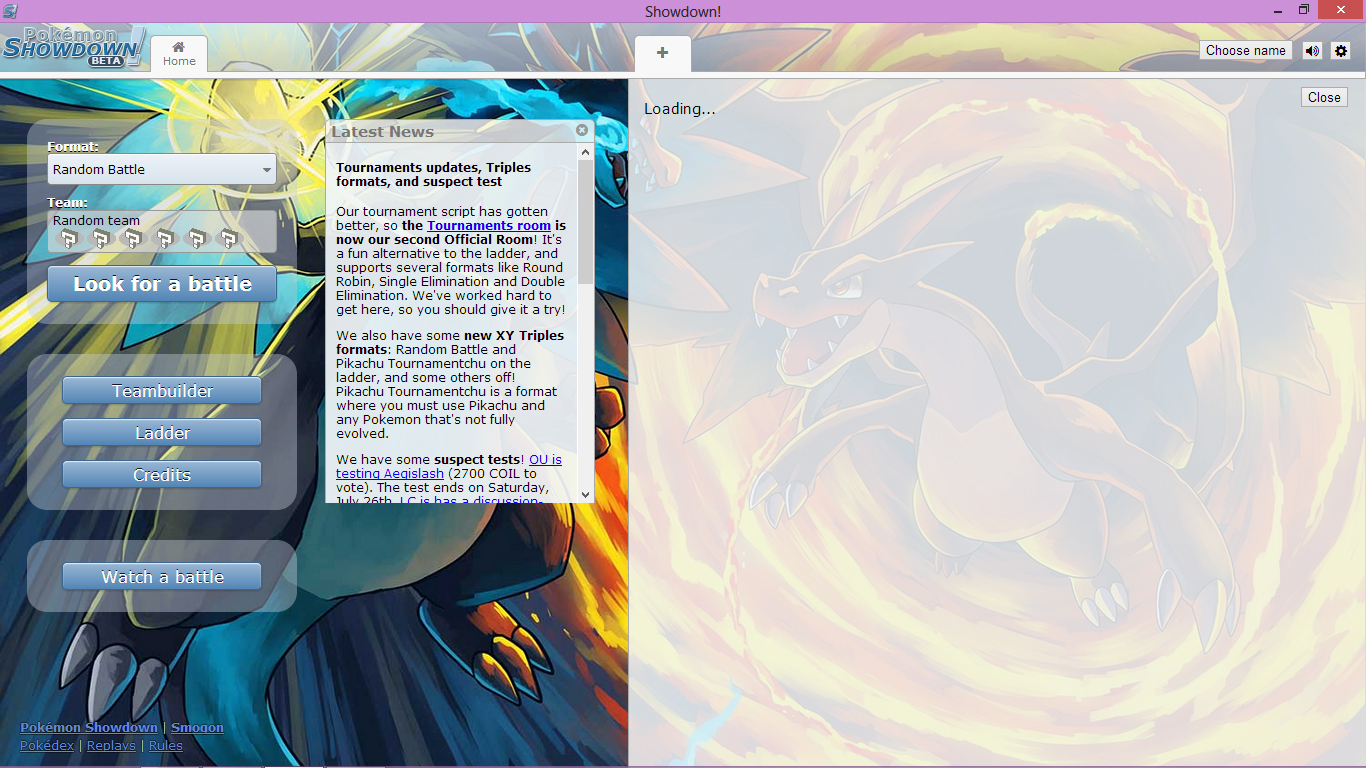Click the Loading... text
The width and height of the screenshot is (1366, 768).
680,109
